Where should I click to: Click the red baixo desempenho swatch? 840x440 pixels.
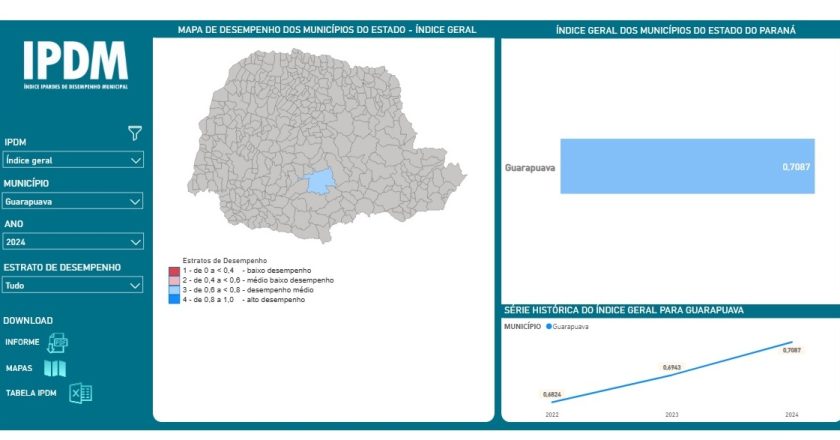174,271
